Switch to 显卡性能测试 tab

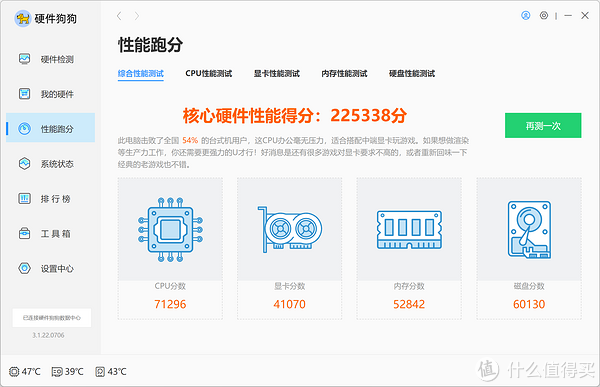pos(276,73)
